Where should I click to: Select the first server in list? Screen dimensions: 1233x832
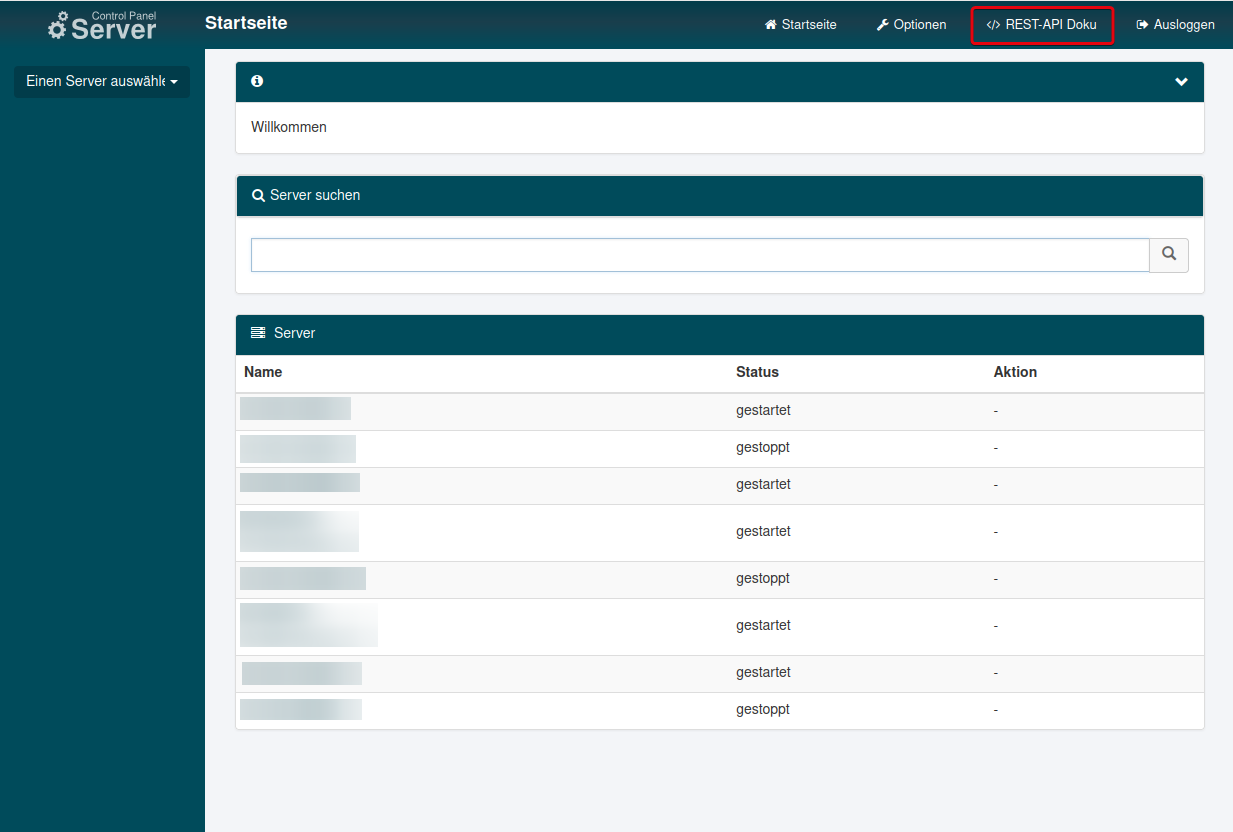point(295,409)
